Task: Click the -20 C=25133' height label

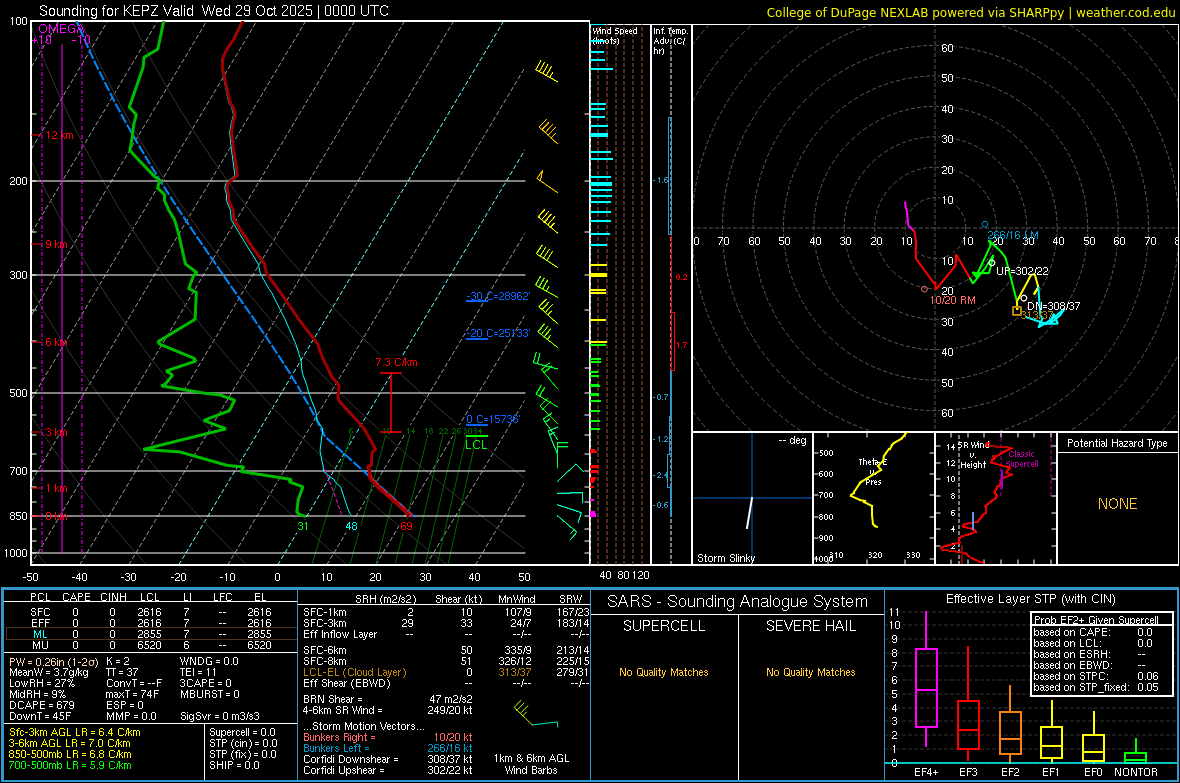Action: click(498, 333)
